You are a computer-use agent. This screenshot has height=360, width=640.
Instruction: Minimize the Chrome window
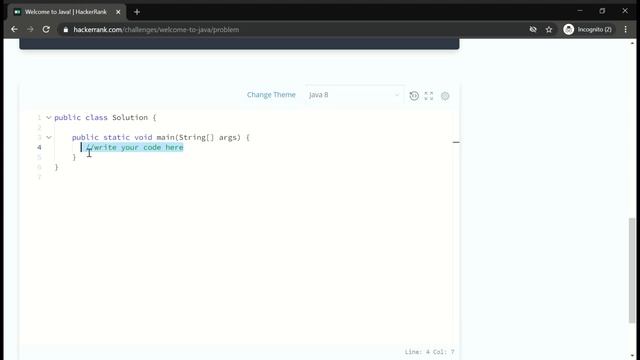click(580, 11)
